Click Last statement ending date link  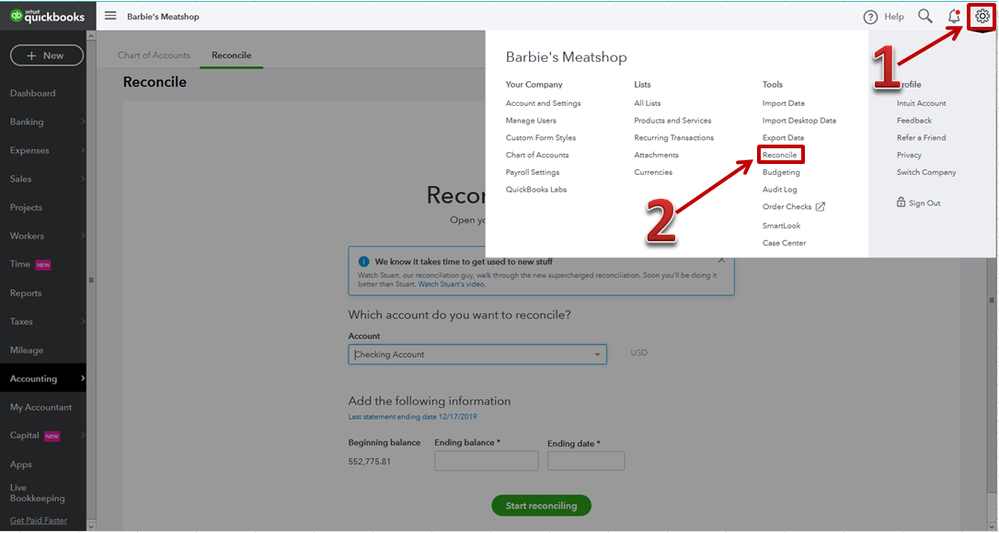[x=412, y=416]
